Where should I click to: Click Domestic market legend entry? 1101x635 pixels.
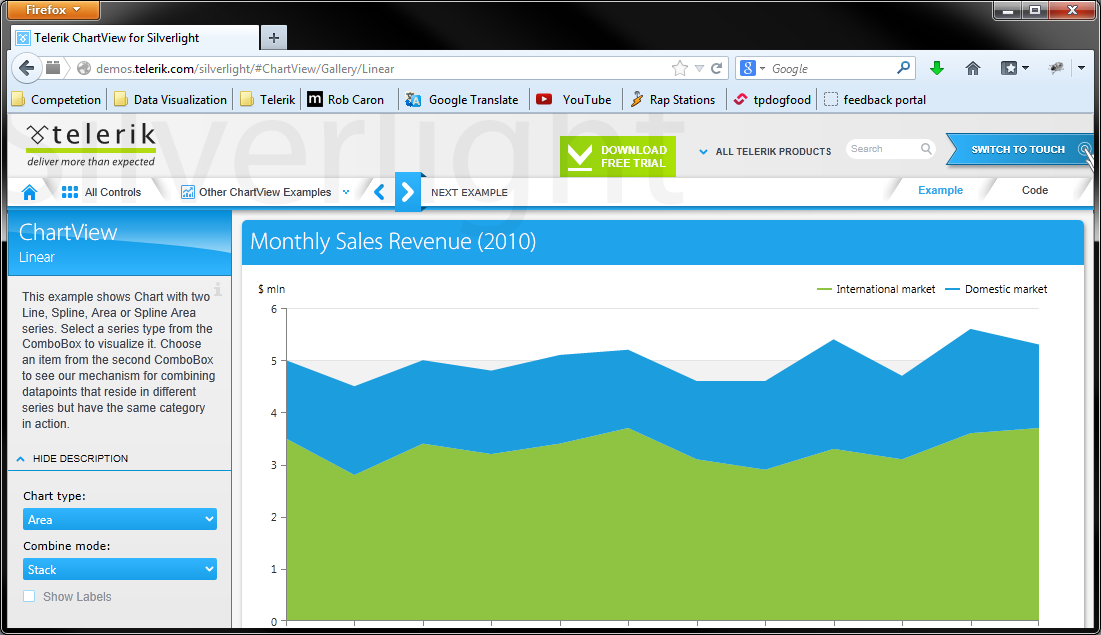[996, 289]
